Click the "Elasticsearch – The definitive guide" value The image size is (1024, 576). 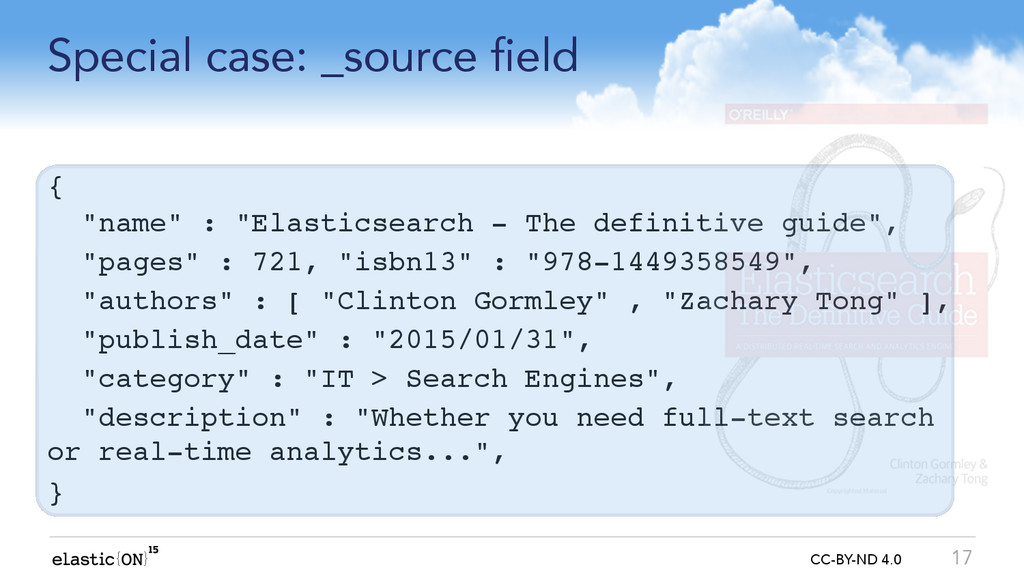click(559, 223)
